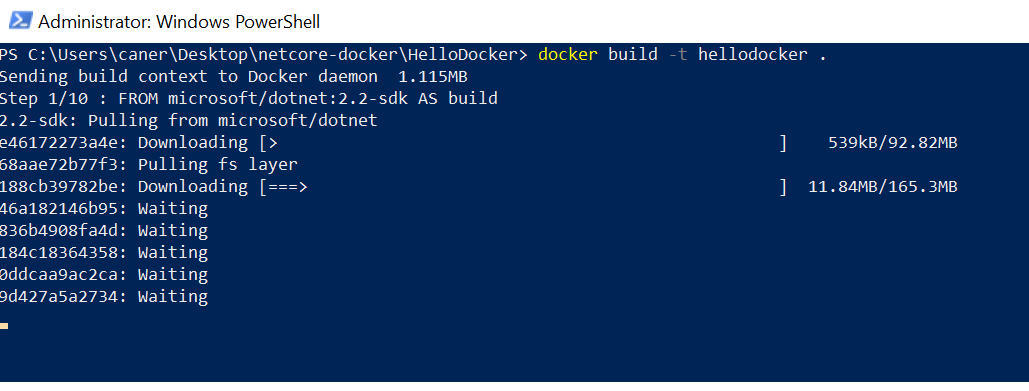Image resolution: width=1029 pixels, height=391 pixels.
Task: Click the yellow docker command word
Action: pos(568,54)
